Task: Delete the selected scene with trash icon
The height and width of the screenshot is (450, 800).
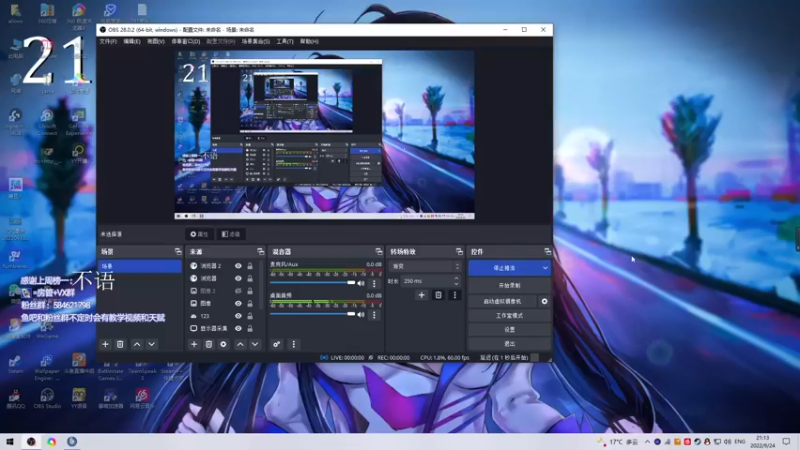Action: pos(120,344)
